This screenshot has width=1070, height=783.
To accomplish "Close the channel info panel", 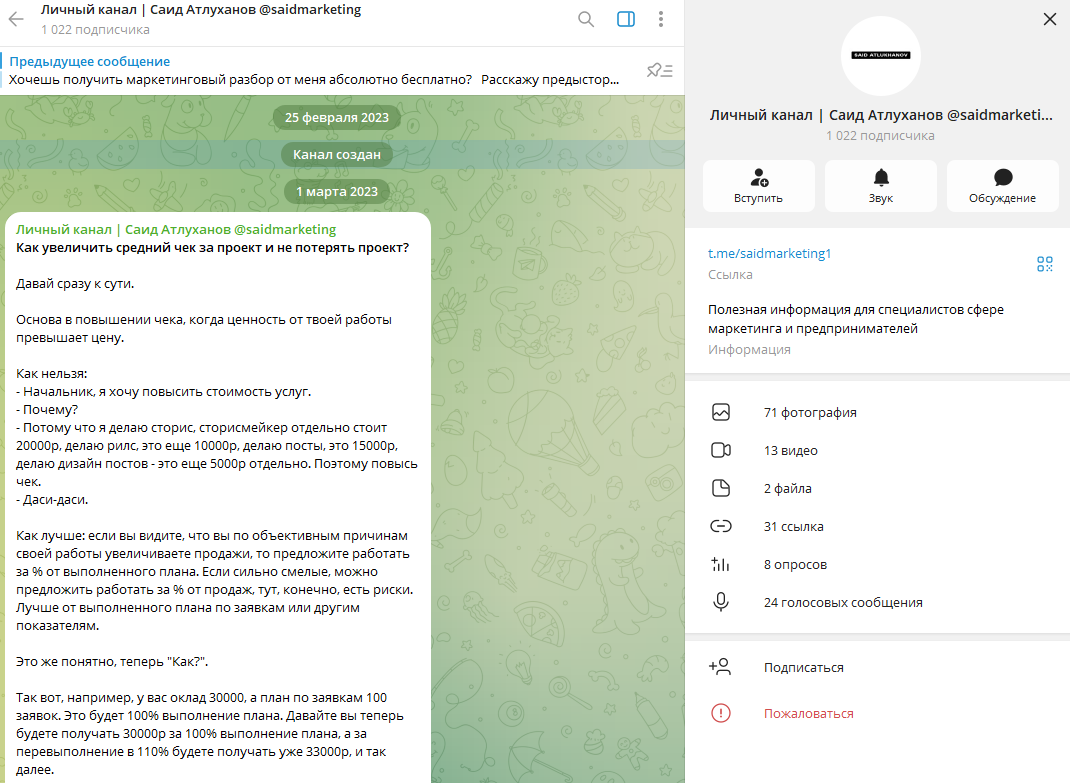I will 1050,19.
